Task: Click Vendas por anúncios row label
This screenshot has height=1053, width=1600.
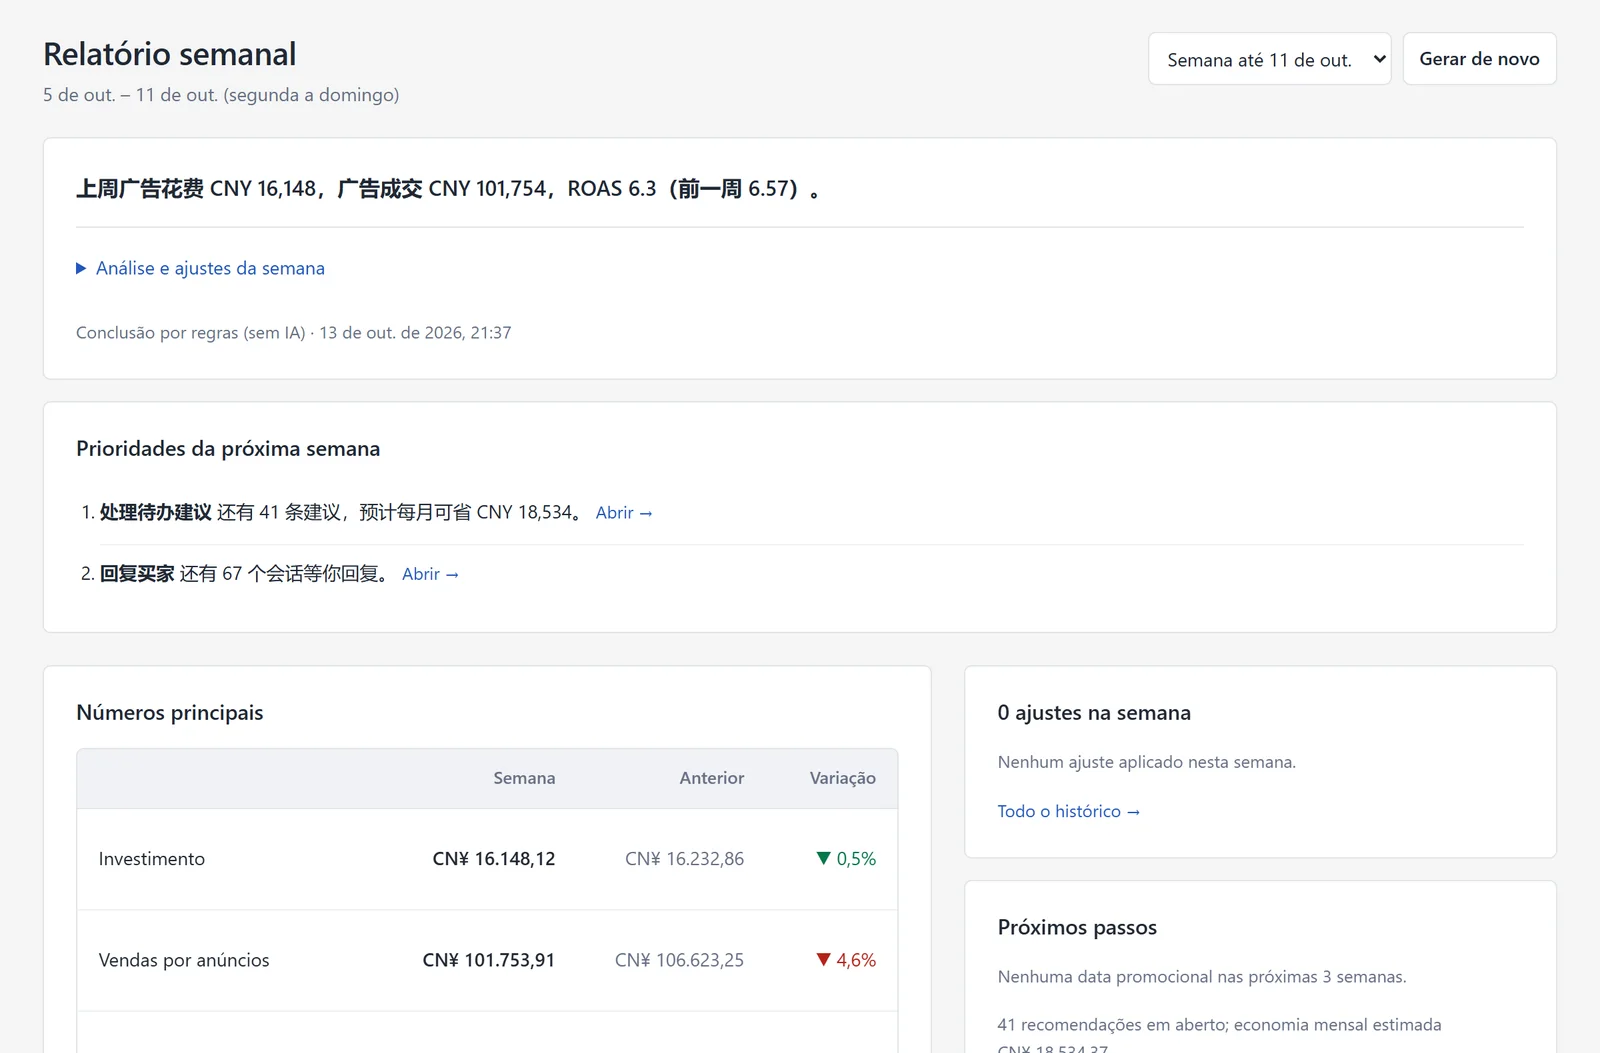Action: click(x=184, y=960)
